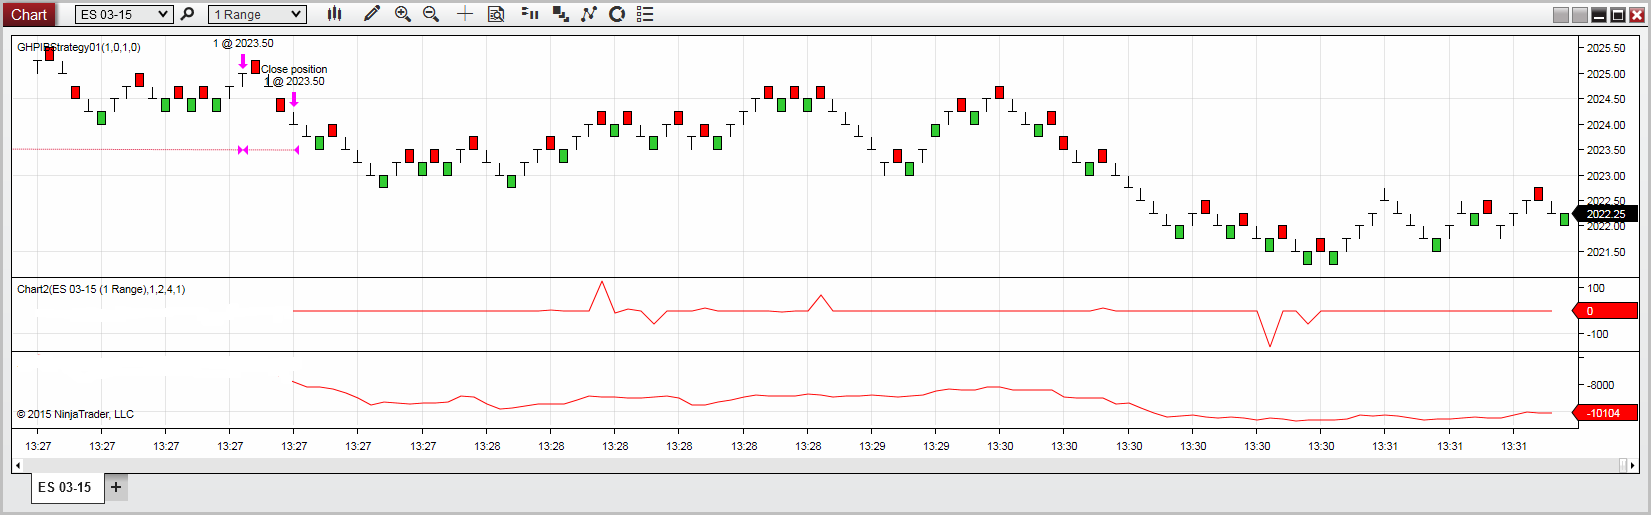Click the red 0 indicator value marker

click(1606, 311)
